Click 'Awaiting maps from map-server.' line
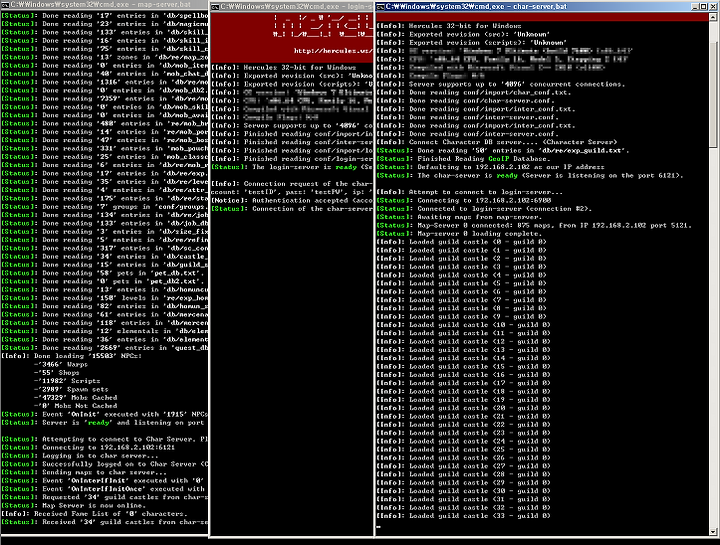Image resolution: width=720 pixels, height=545 pixels. coord(459,217)
